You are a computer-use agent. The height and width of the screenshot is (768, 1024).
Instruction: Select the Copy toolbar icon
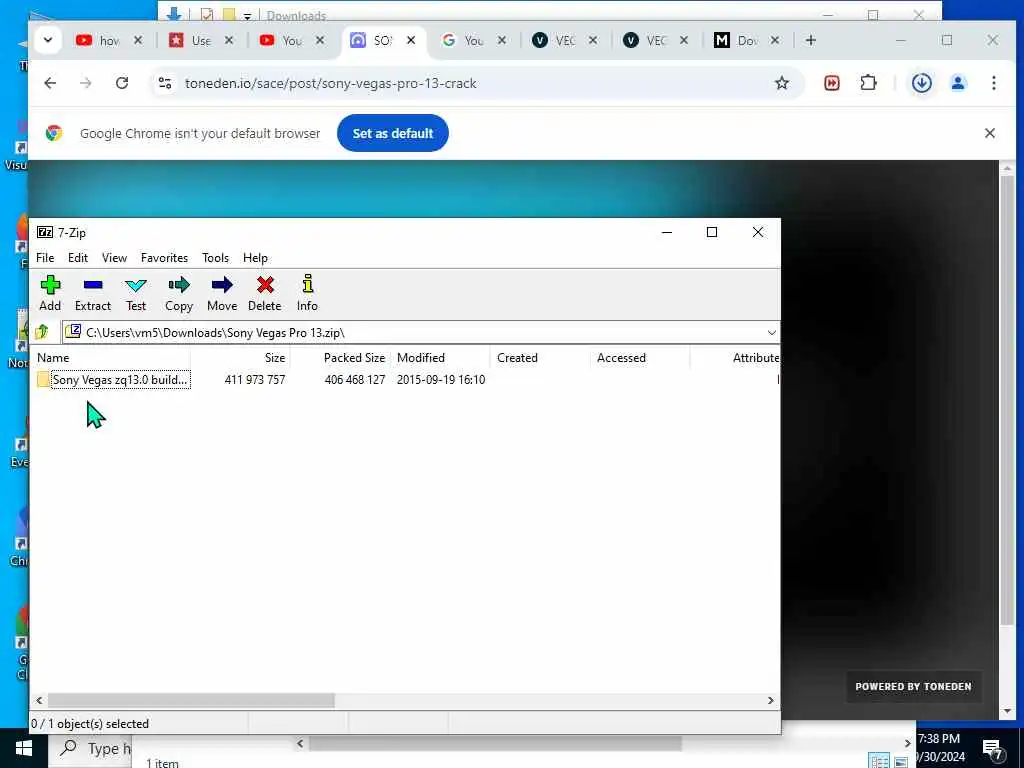tap(179, 293)
